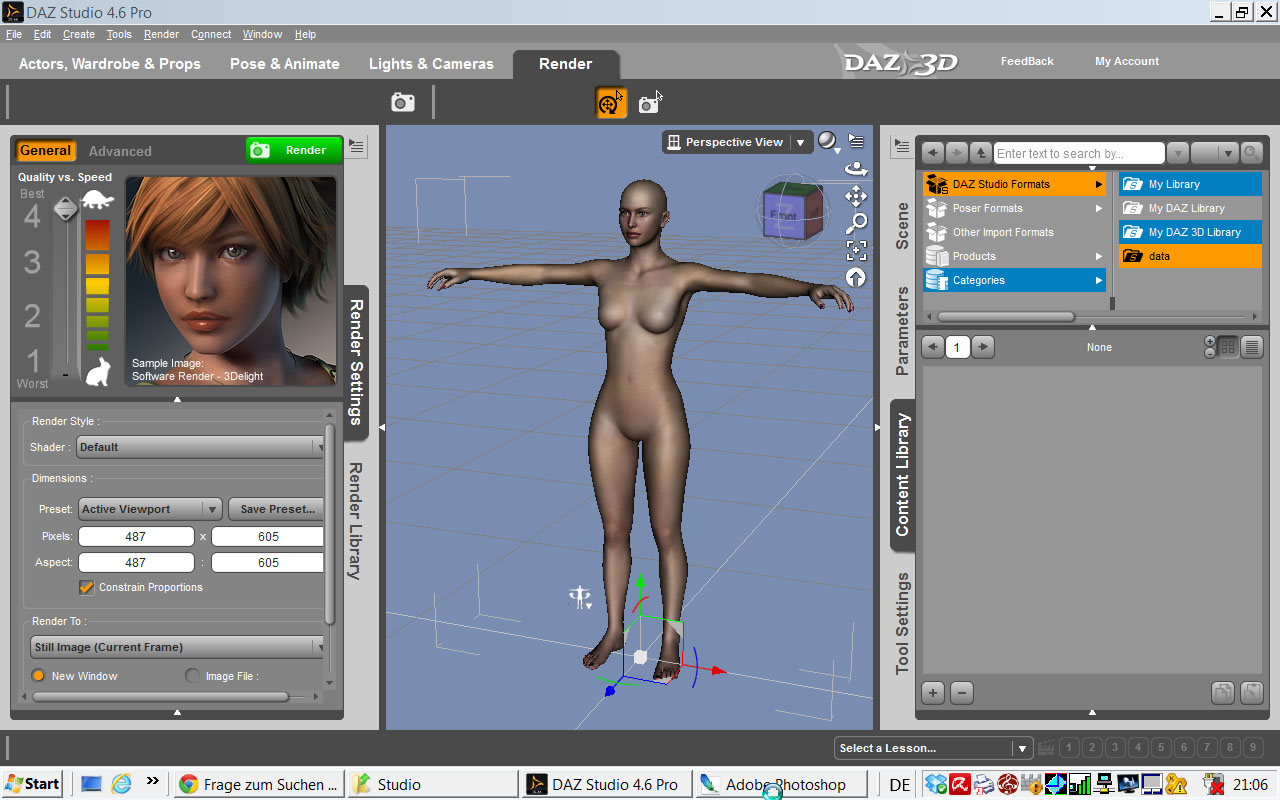
Task: Open Internet Explorer from quick launch
Action: click(x=121, y=783)
